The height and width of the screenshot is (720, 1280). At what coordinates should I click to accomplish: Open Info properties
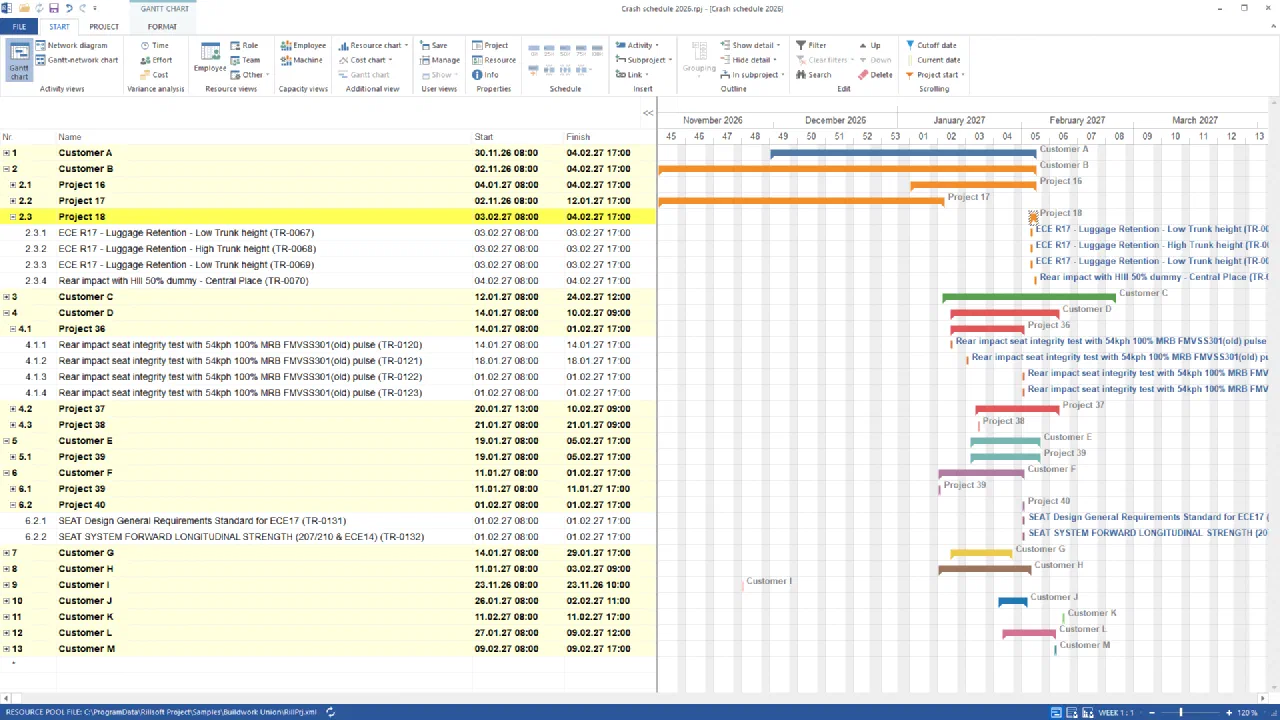tap(485, 75)
